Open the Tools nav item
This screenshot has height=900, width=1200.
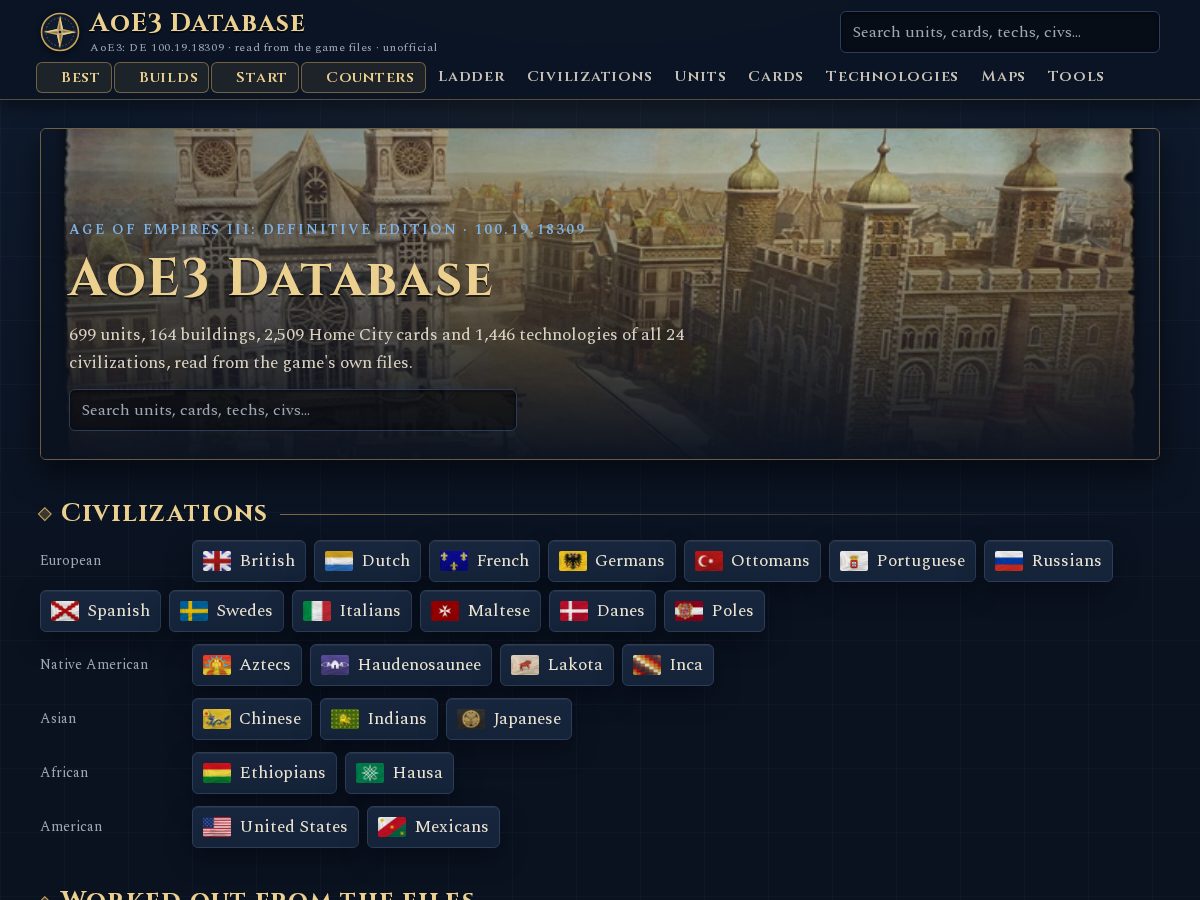pos(1075,76)
